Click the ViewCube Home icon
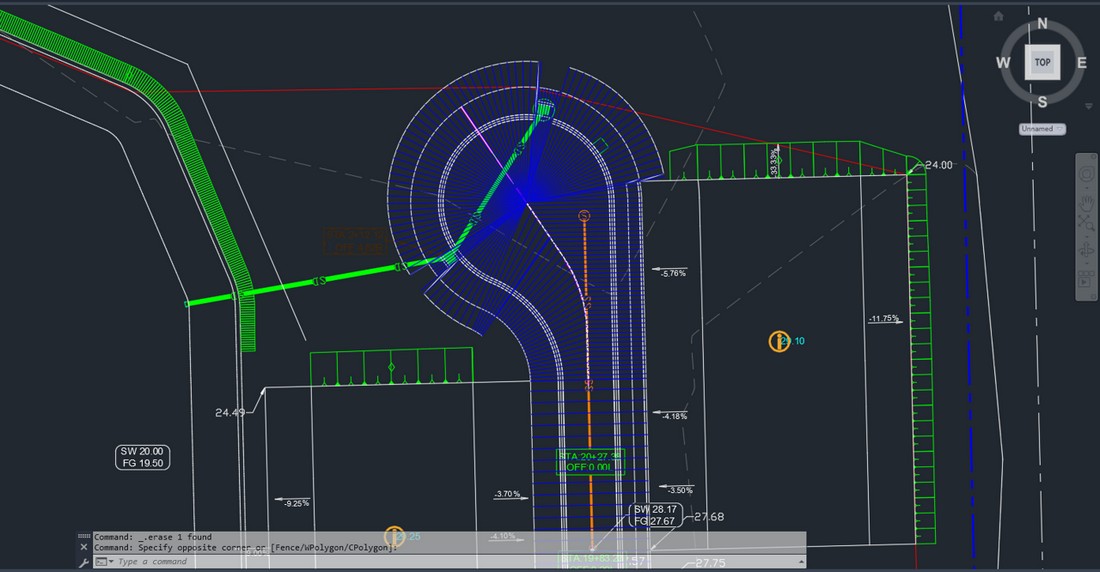Screen dimensions: 1100x572 (x=998, y=16)
